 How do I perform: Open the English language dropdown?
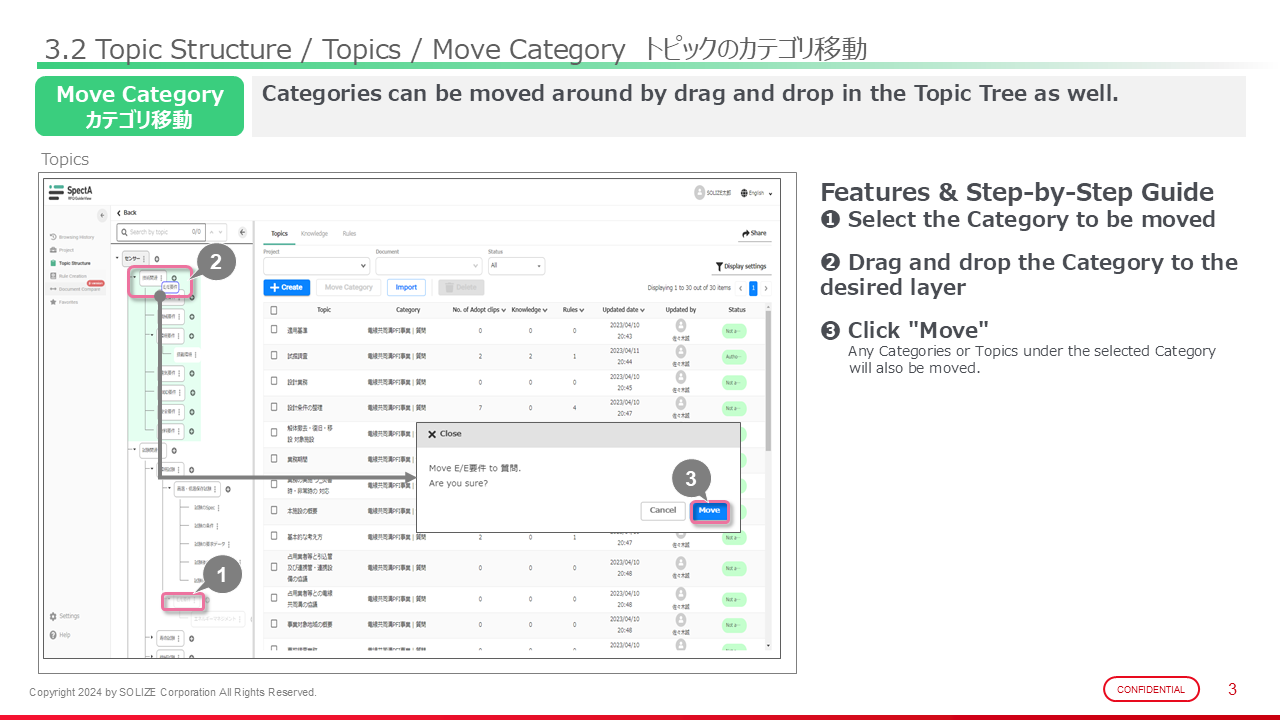tap(757, 193)
